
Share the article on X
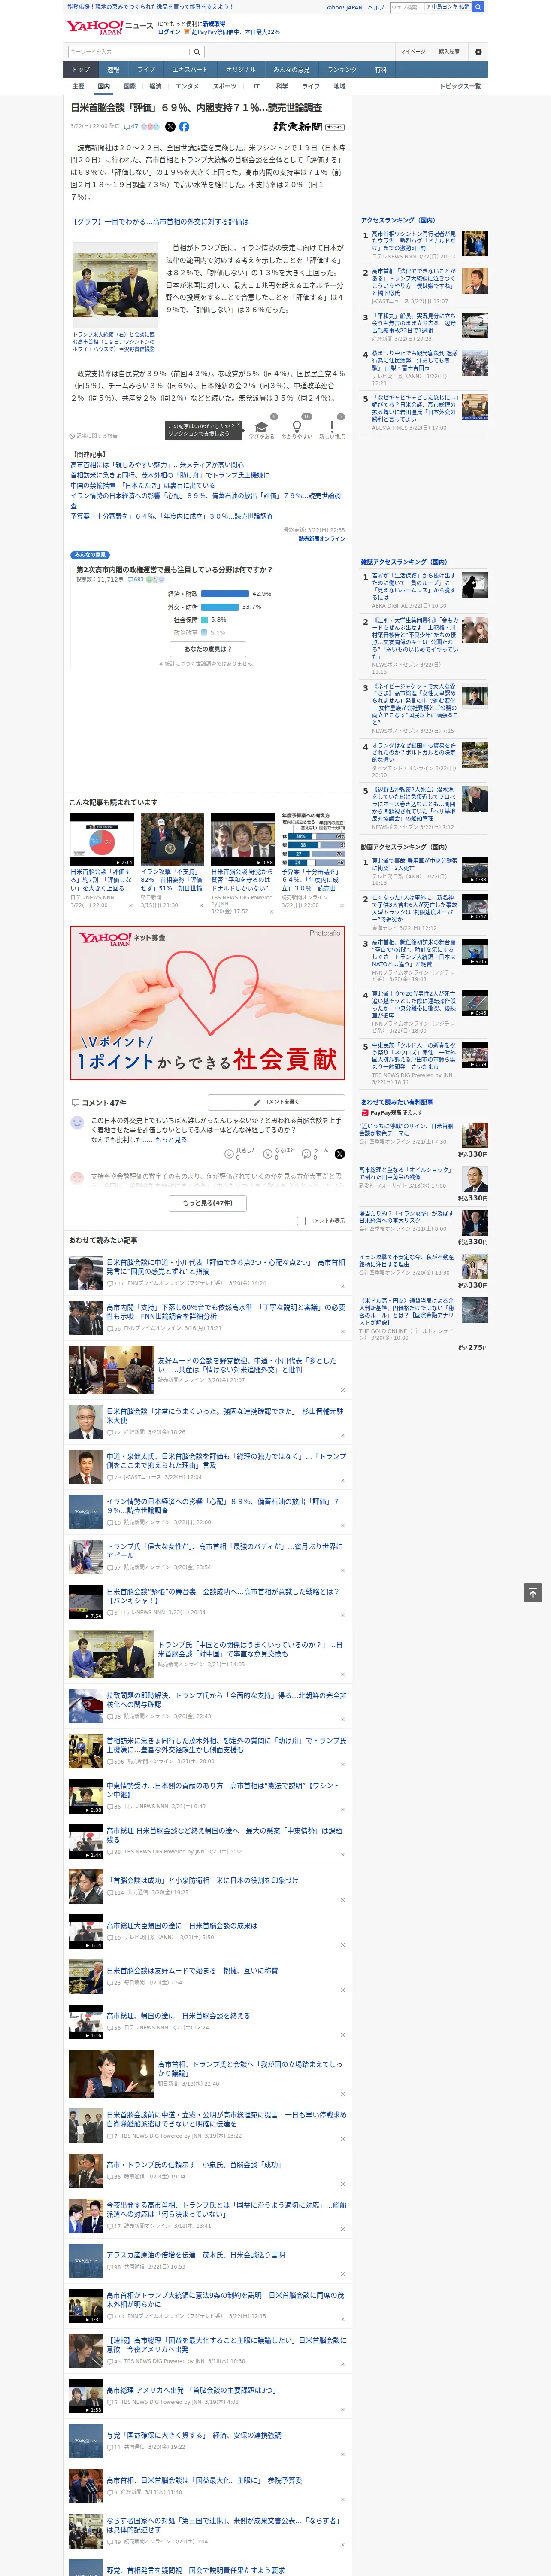click(x=170, y=127)
